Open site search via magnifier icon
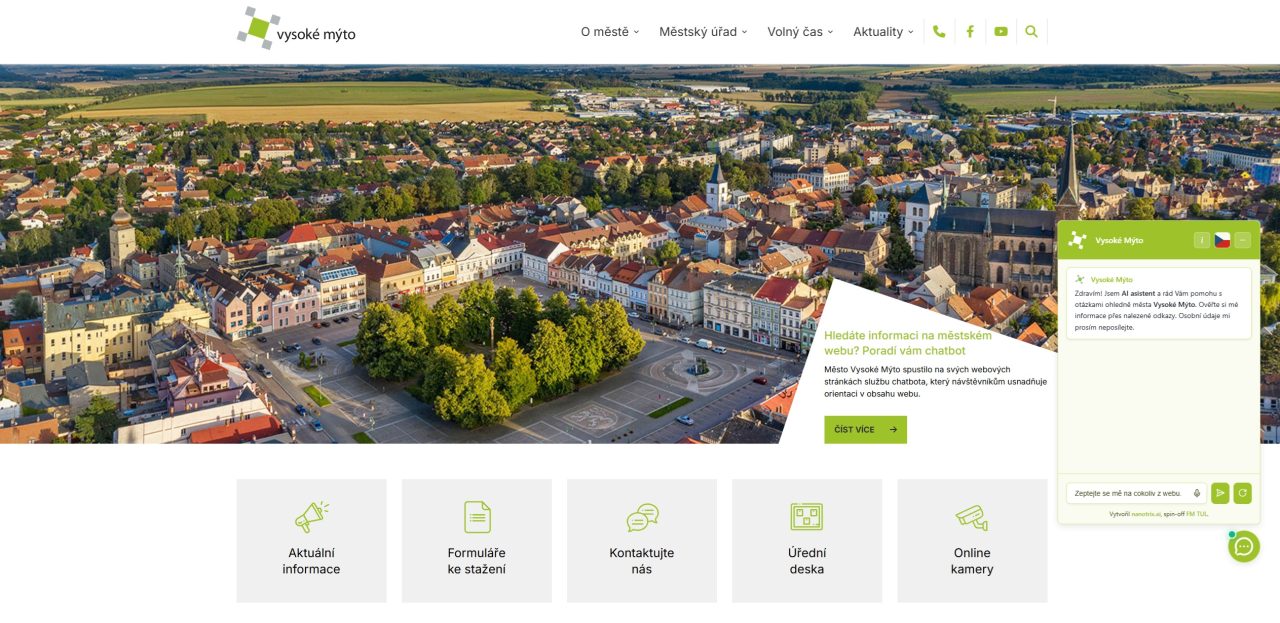The image size is (1280, 623). pyautogui.click(x=1031, y=31)
